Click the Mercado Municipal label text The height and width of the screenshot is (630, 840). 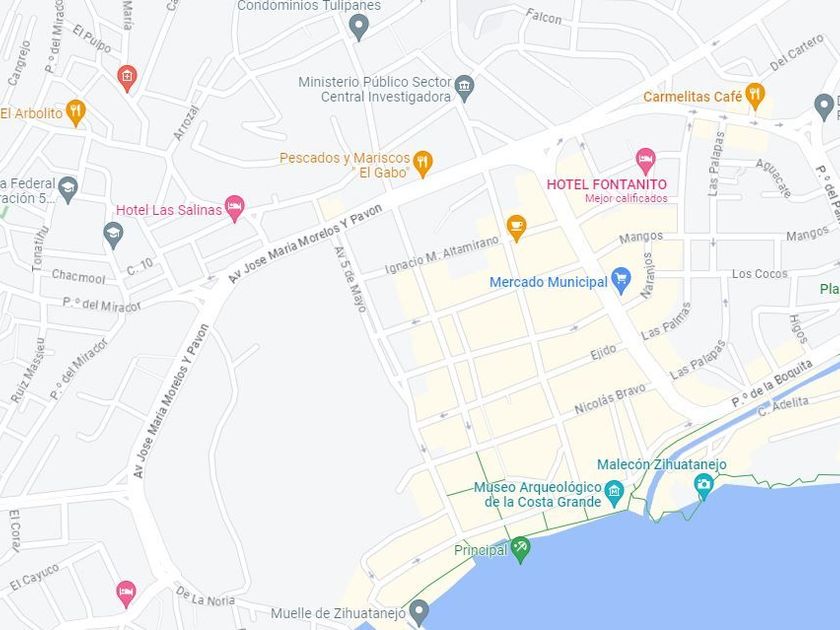tap(549, 282)
